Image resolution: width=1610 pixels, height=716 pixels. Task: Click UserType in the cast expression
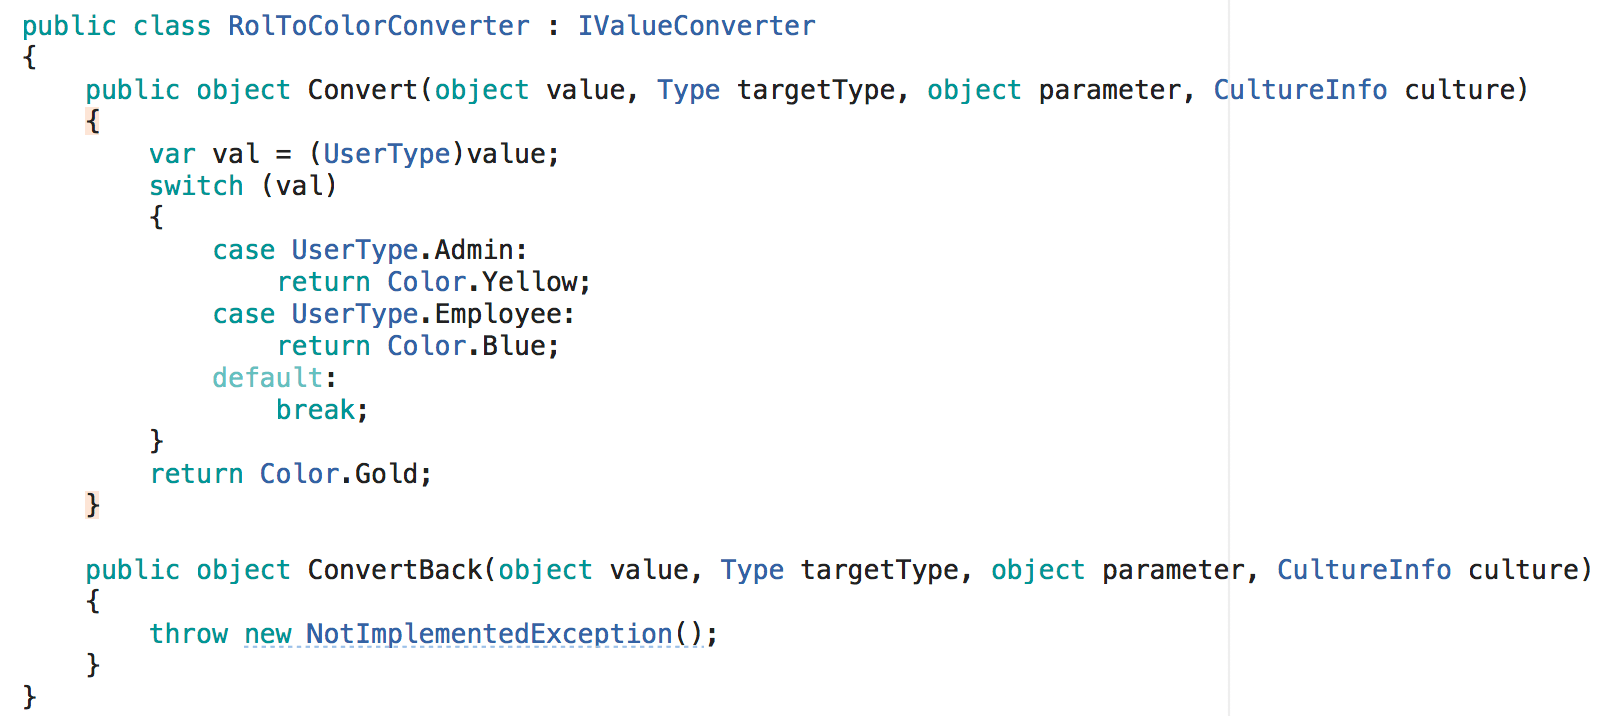click(x=386, y=154)
